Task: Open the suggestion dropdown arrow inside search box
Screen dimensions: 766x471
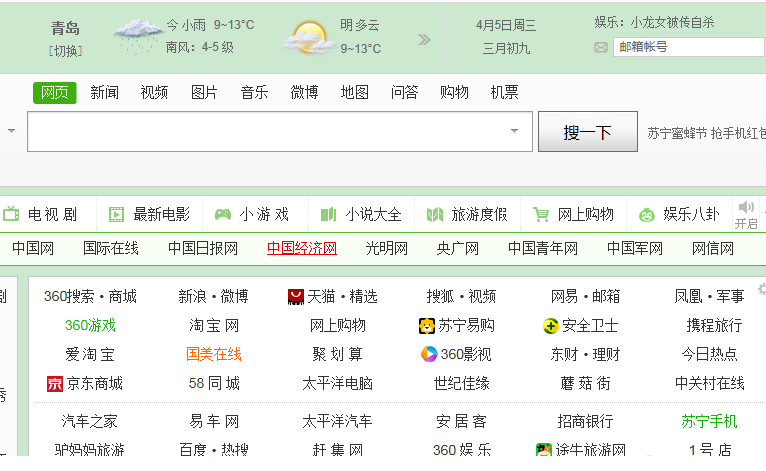Action: [514, 131]
